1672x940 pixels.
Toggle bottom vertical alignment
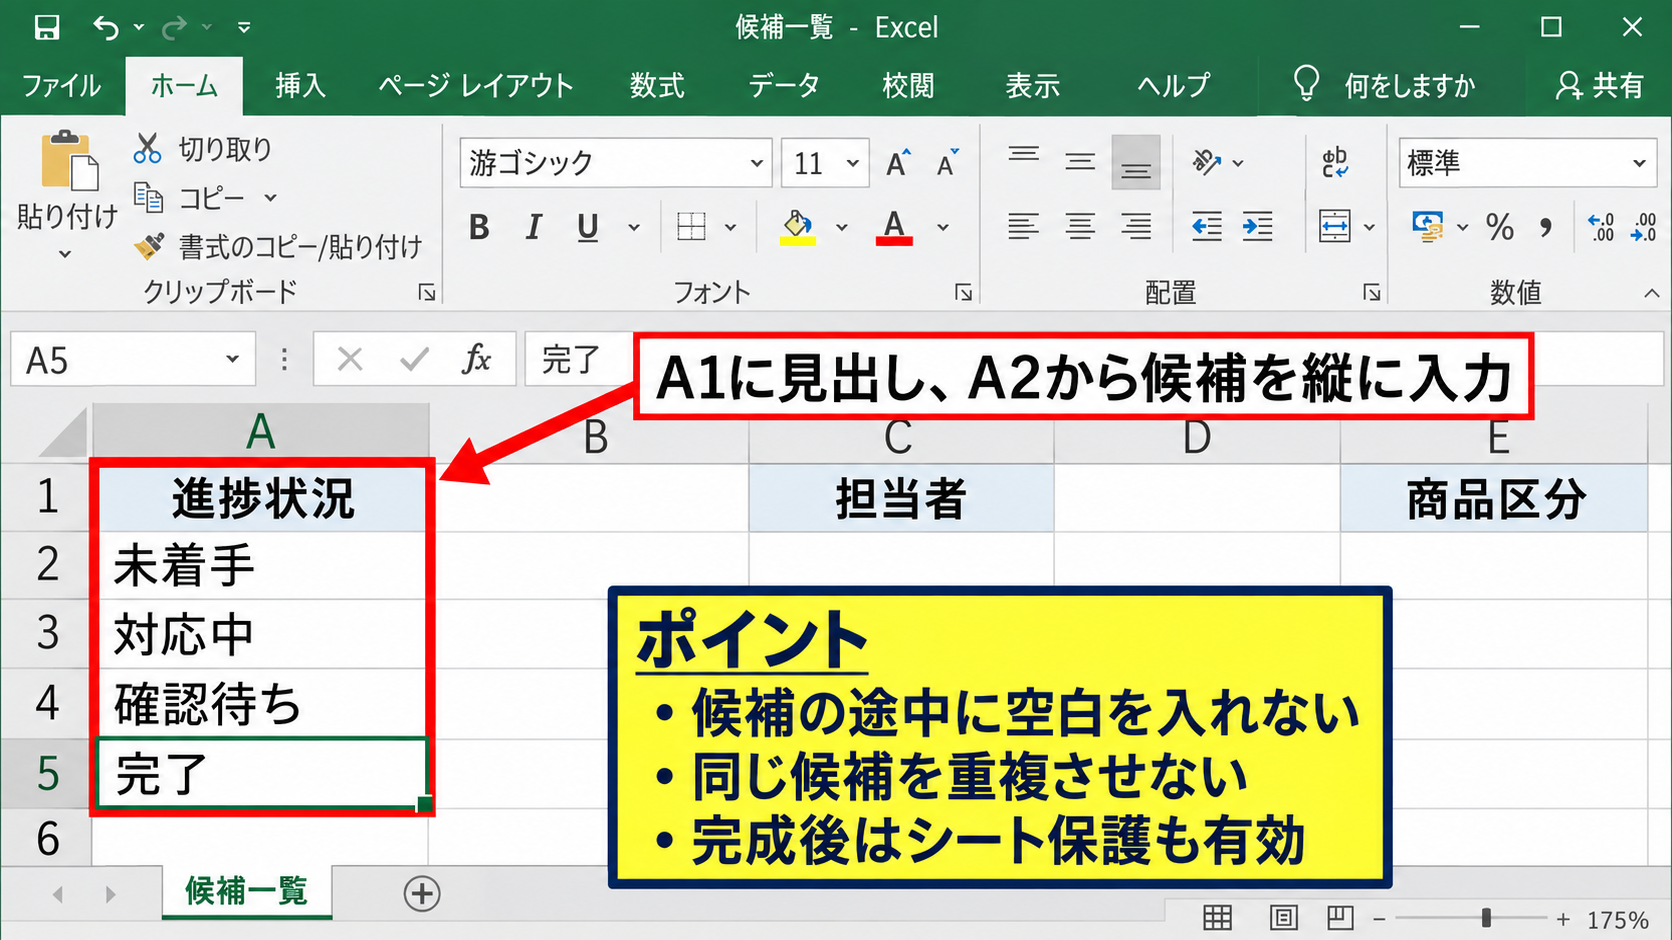(1136, 162)
